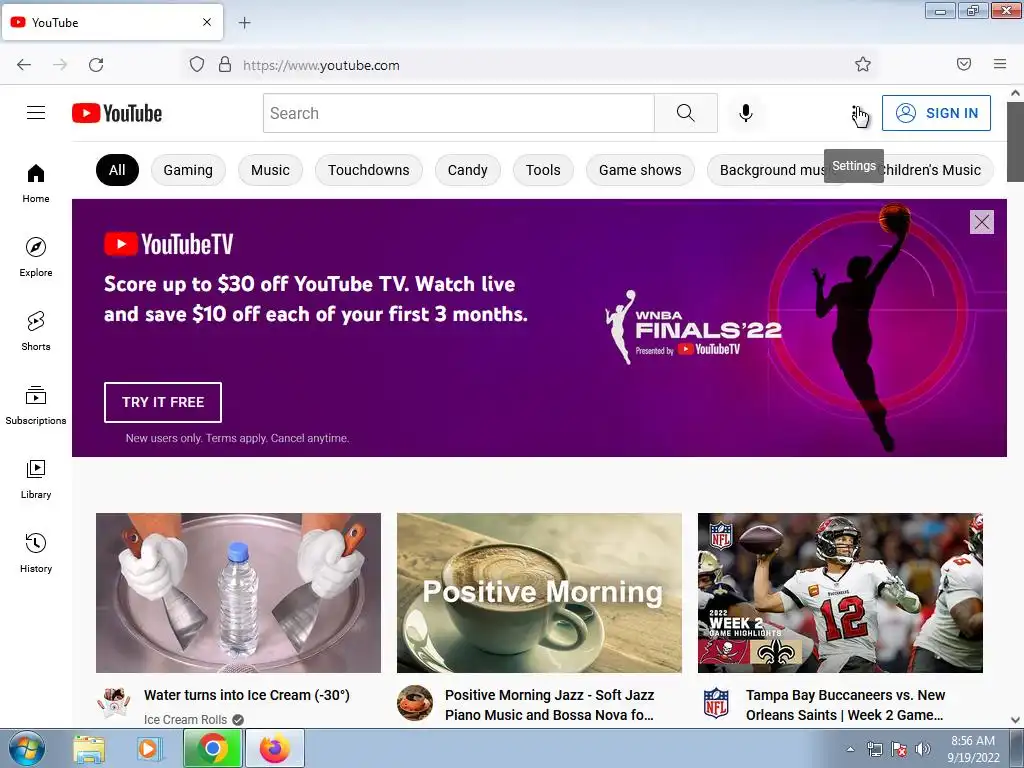This screenshot has height=768, width=1024.
Task: Open Library in sidebar
Action: pos(36,479)
